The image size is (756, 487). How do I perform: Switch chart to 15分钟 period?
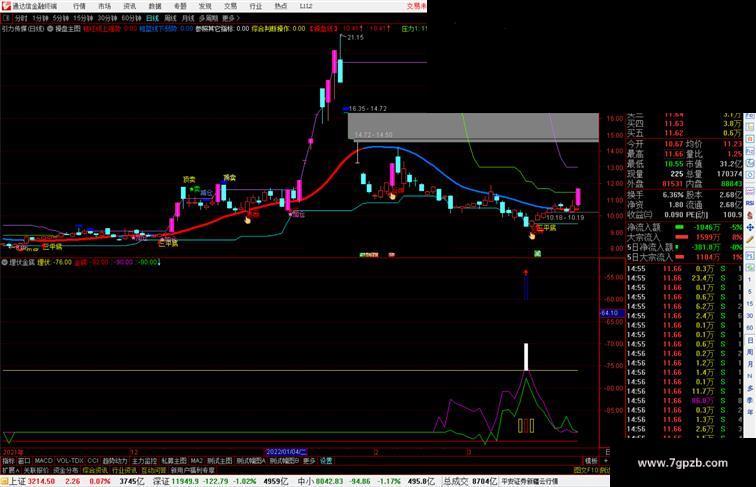point(83,18)
